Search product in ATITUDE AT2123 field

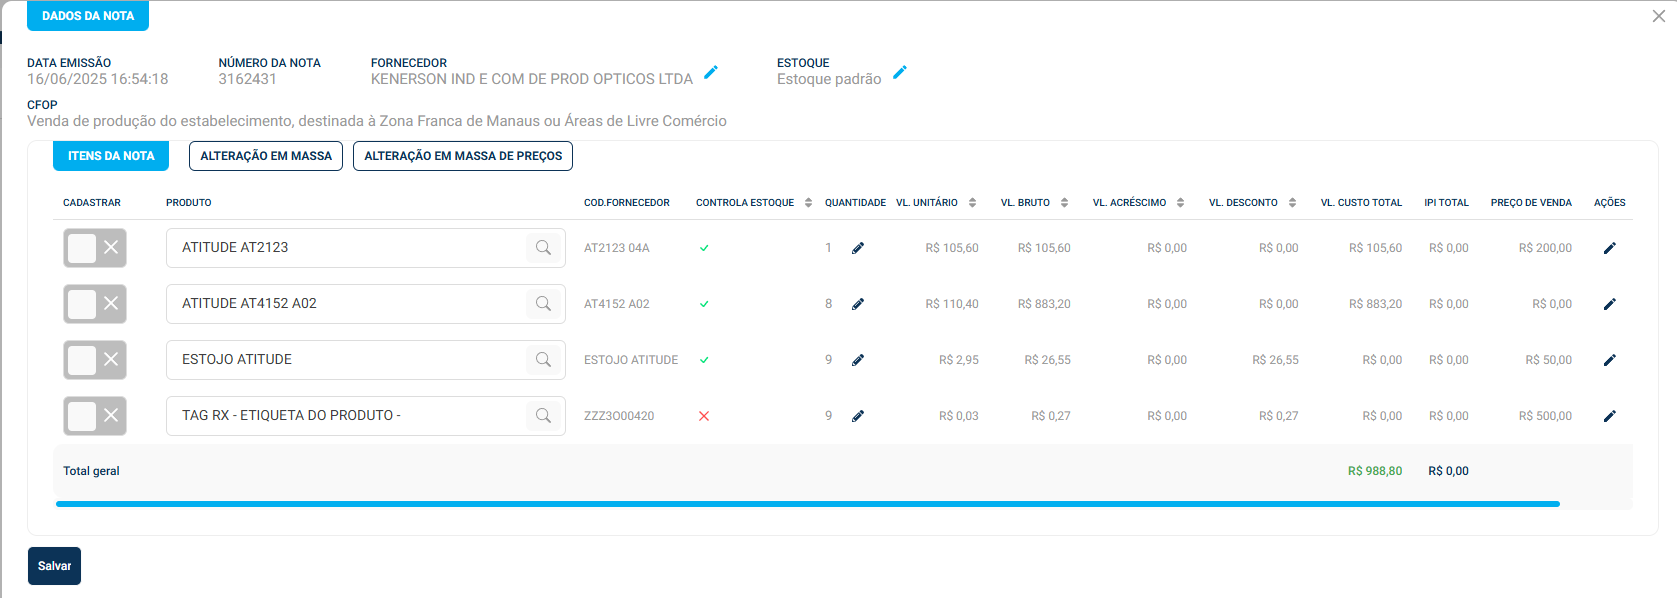point(543,248)
